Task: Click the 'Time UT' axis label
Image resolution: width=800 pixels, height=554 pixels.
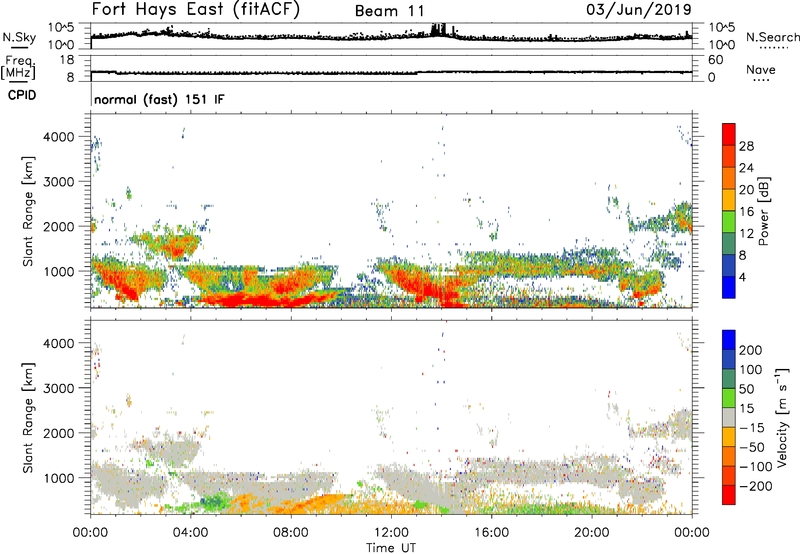Action: point(391,548)
